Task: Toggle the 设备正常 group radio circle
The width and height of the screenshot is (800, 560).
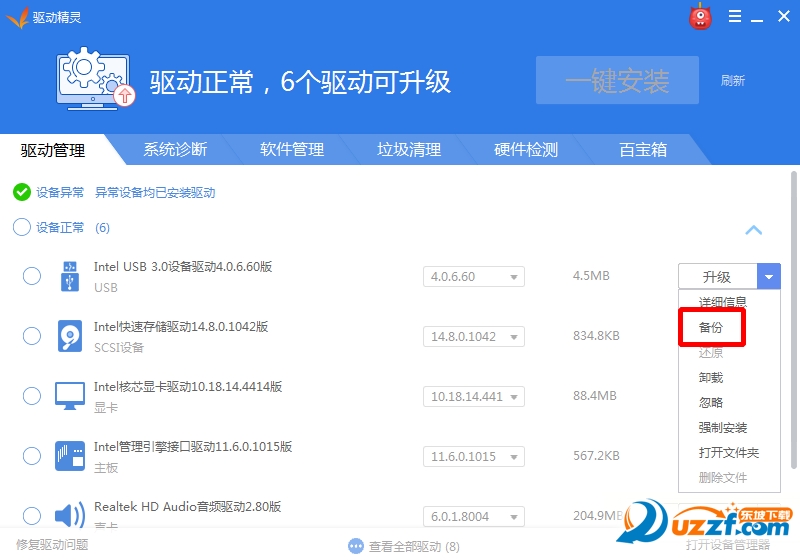Action: pyautogui.click(x=21, y=227)
